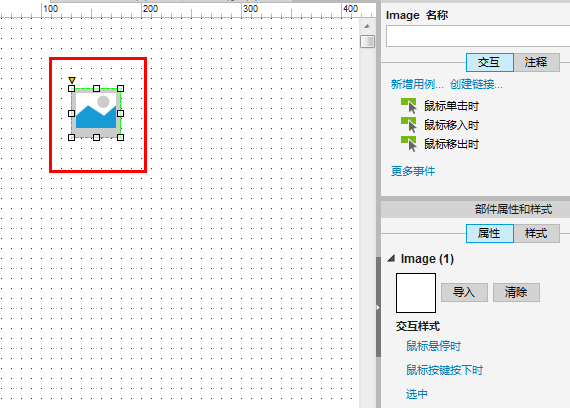Open the 属性 tab
The width and height of the screenshot is (570, 408).
tap(490, 233)
